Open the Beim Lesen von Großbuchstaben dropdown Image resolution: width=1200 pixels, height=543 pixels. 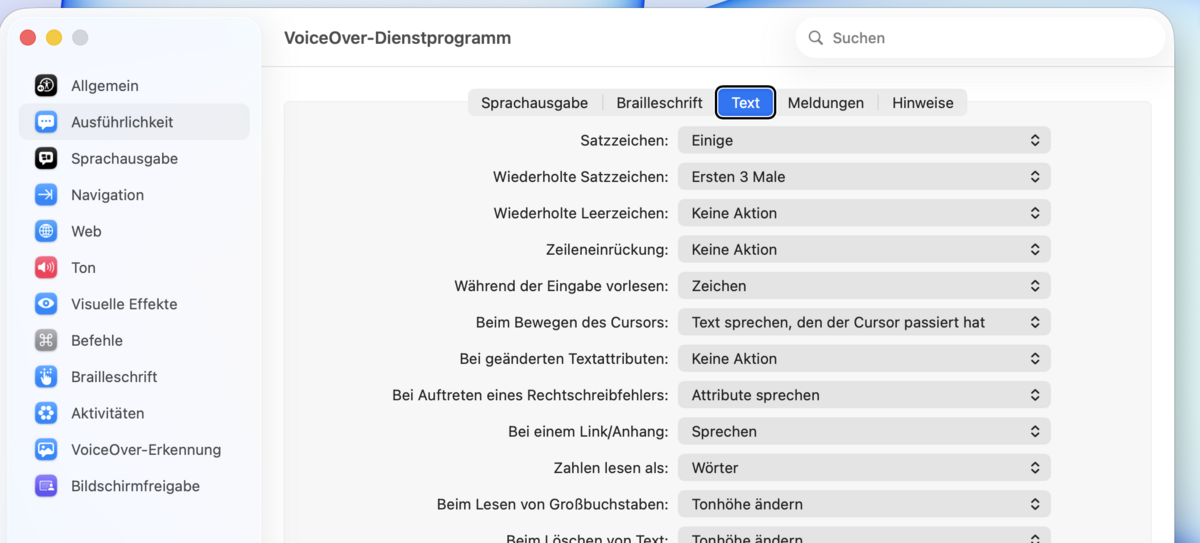[x=864, y=504]
